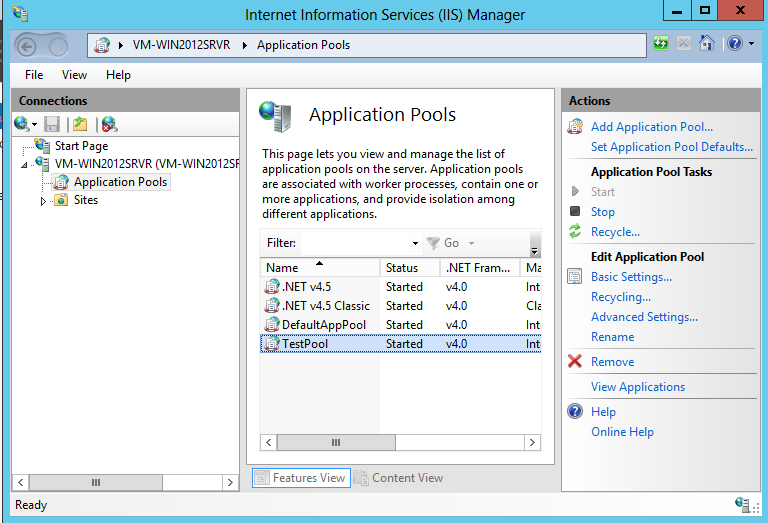Select Sites in the Connections tree
The height and width of the screenshot is (523, 768).
(x=86, y=200)
